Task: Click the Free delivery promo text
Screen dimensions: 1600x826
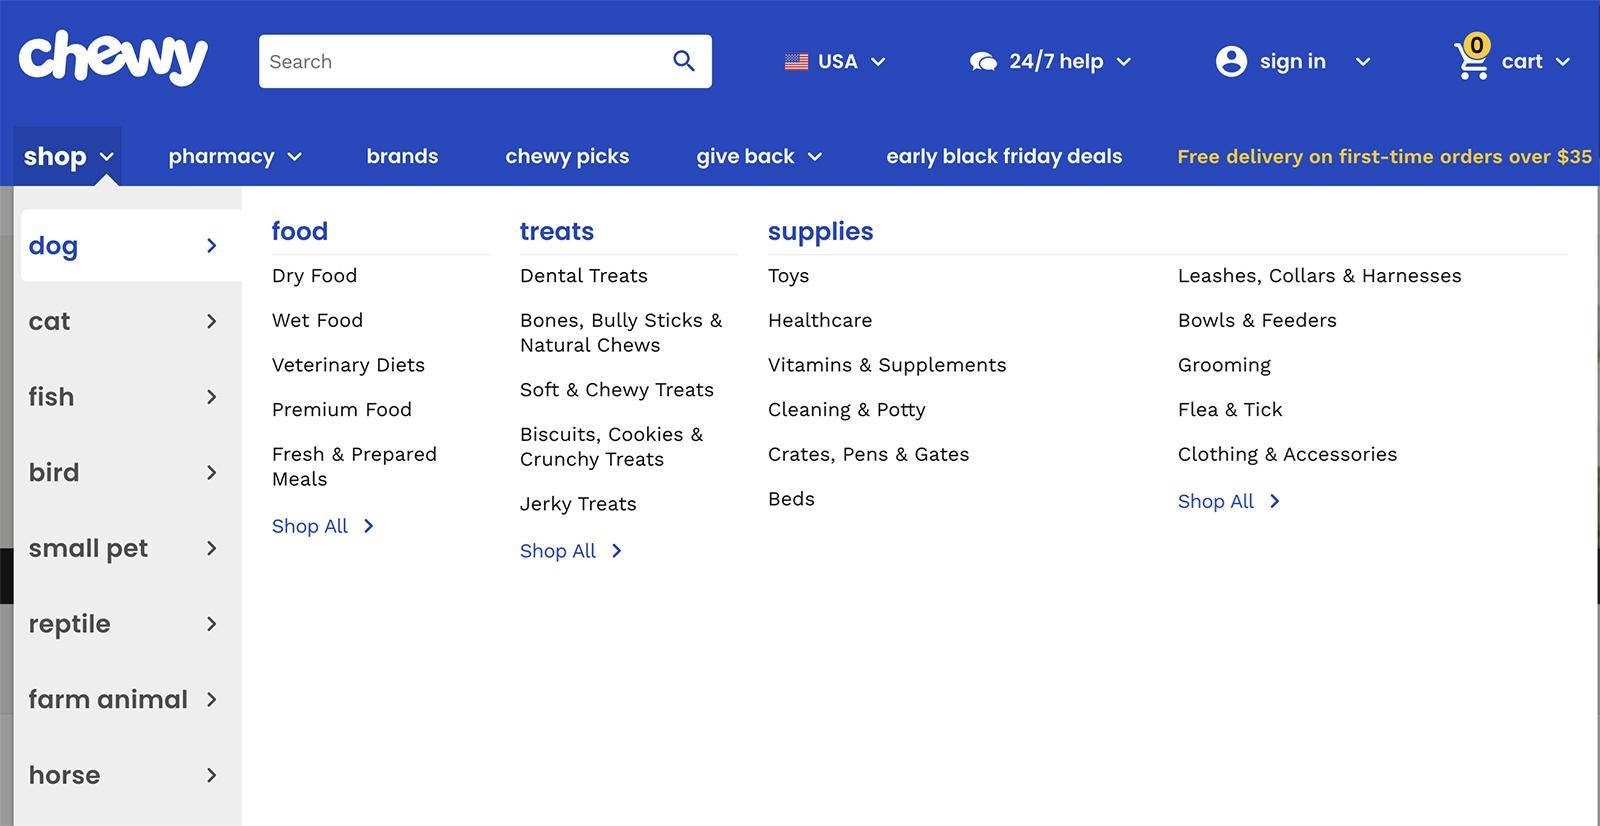Action: pos(1384,156)
